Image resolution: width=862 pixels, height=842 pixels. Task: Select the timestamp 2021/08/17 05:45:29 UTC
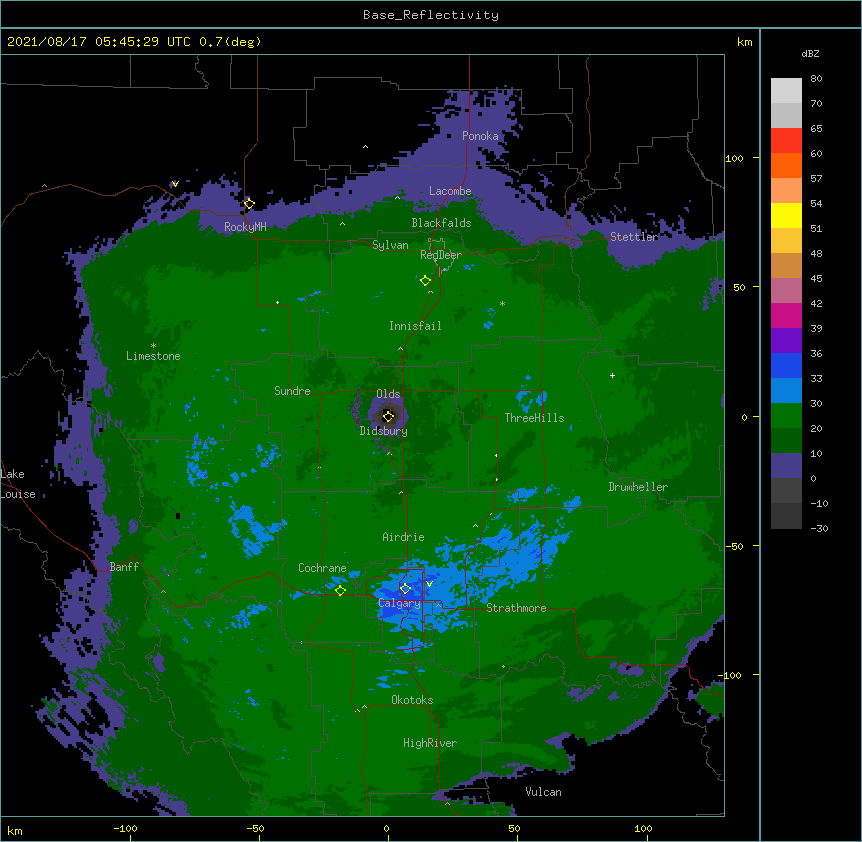(99, 42)
